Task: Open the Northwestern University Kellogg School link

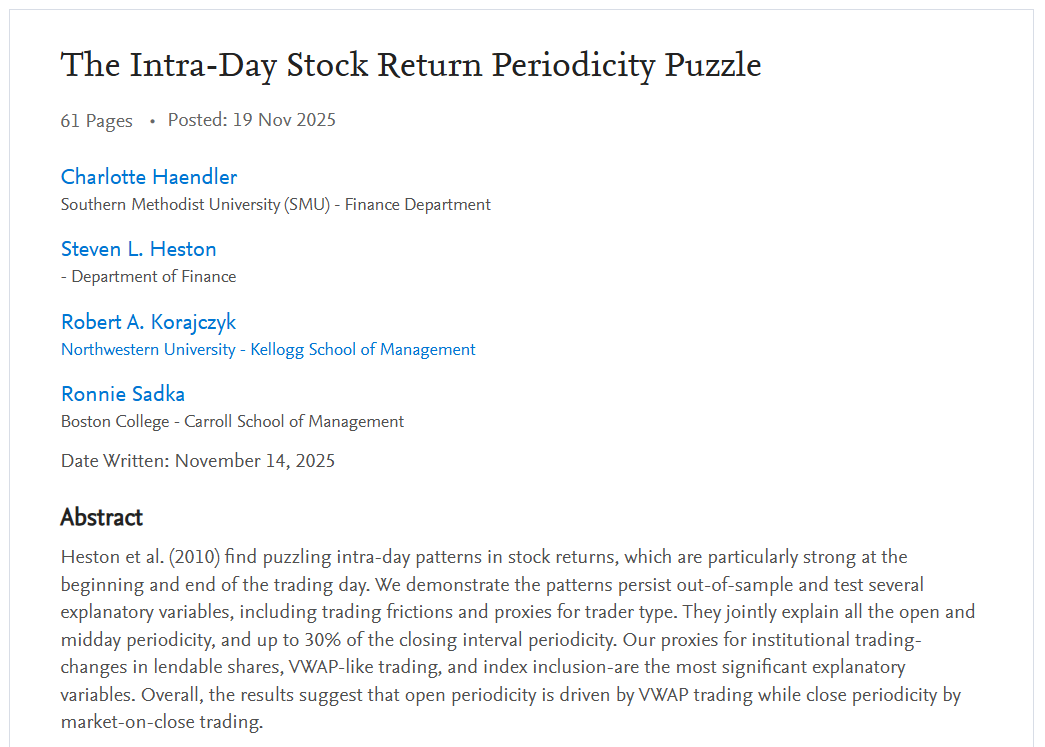Action: 268,350
